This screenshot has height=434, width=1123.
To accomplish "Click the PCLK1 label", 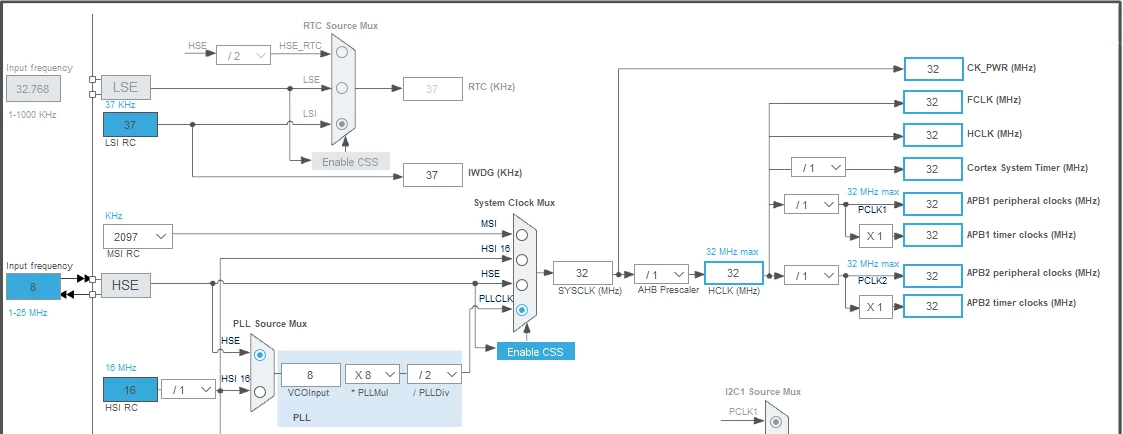I will [x=872, y=210].
